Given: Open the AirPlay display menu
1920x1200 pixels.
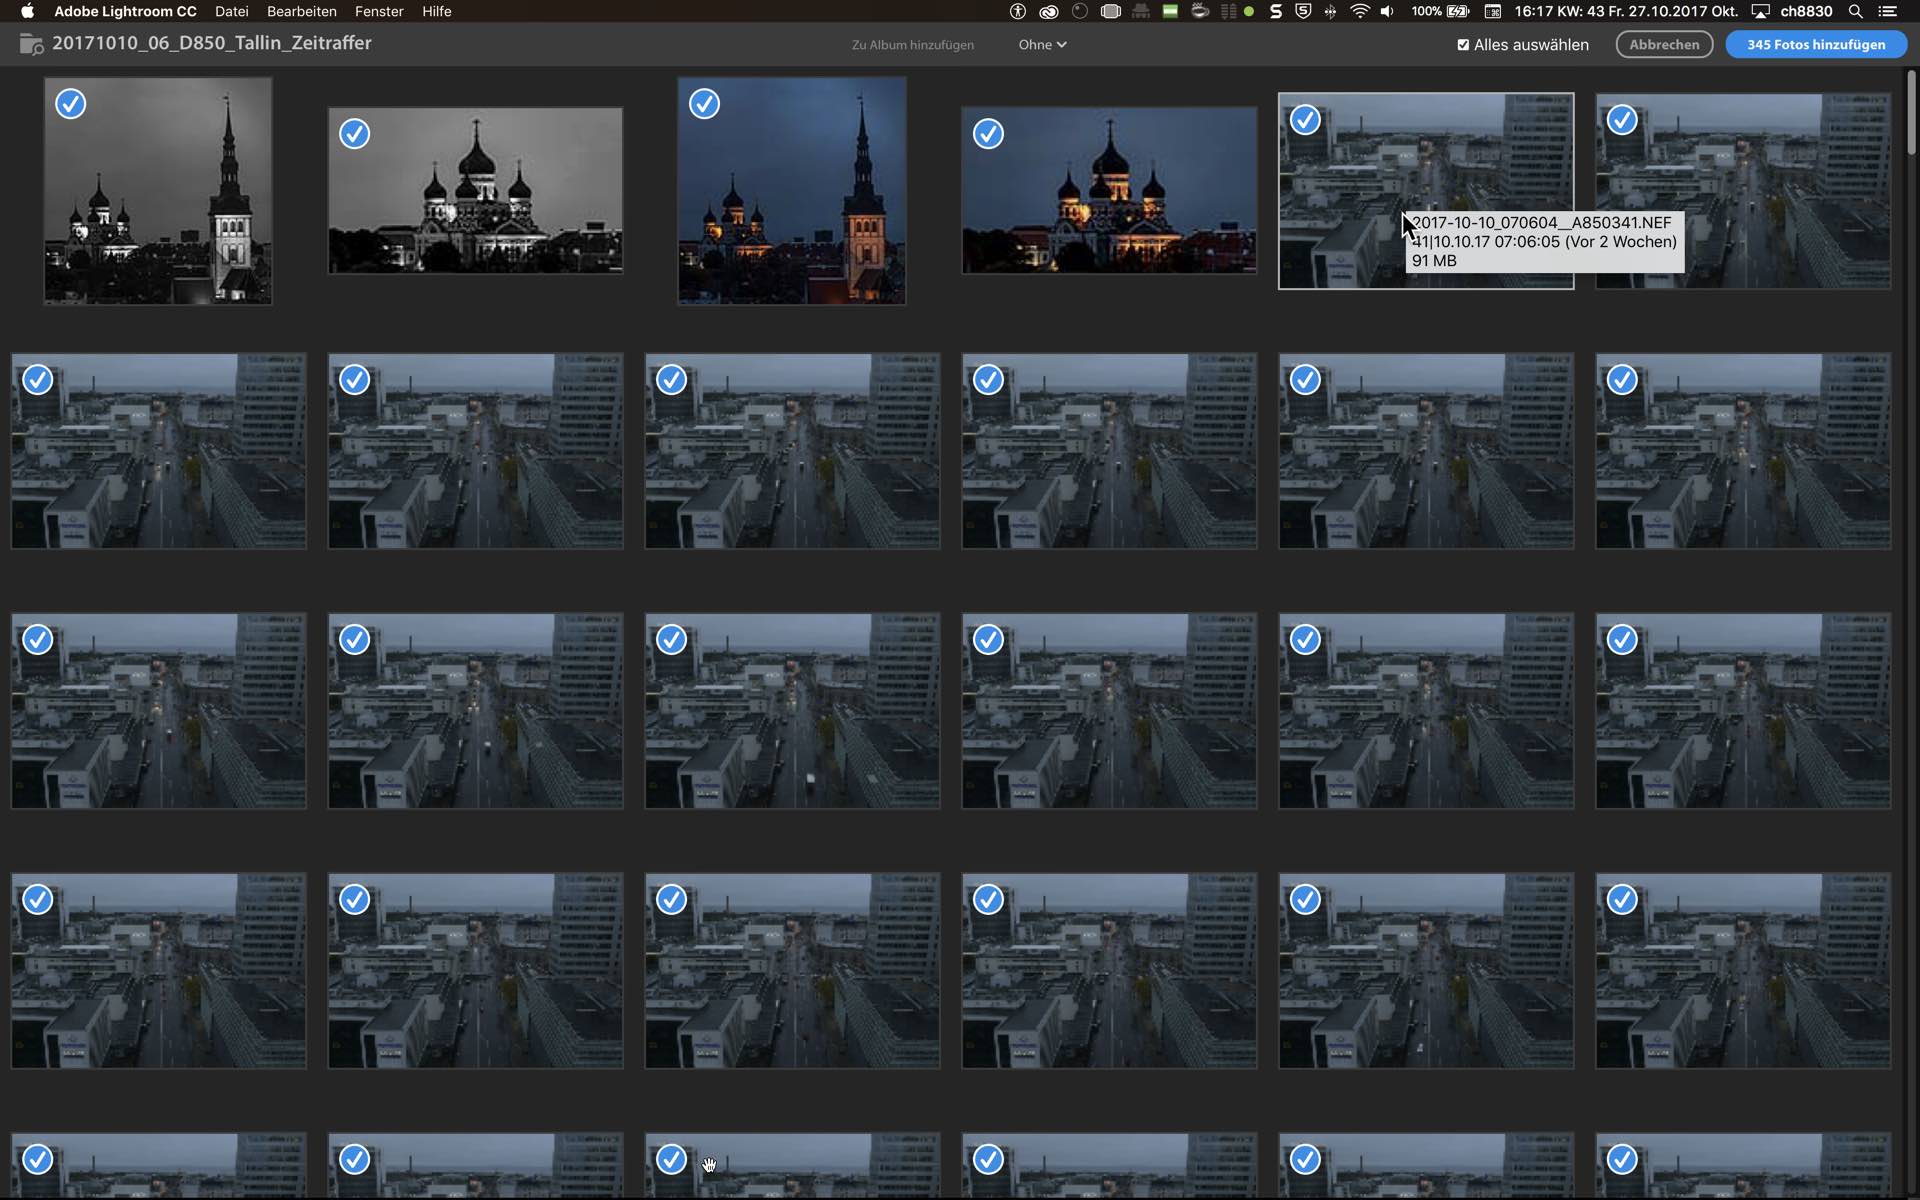Looking at the screenshot, I should pos(1761,11).
